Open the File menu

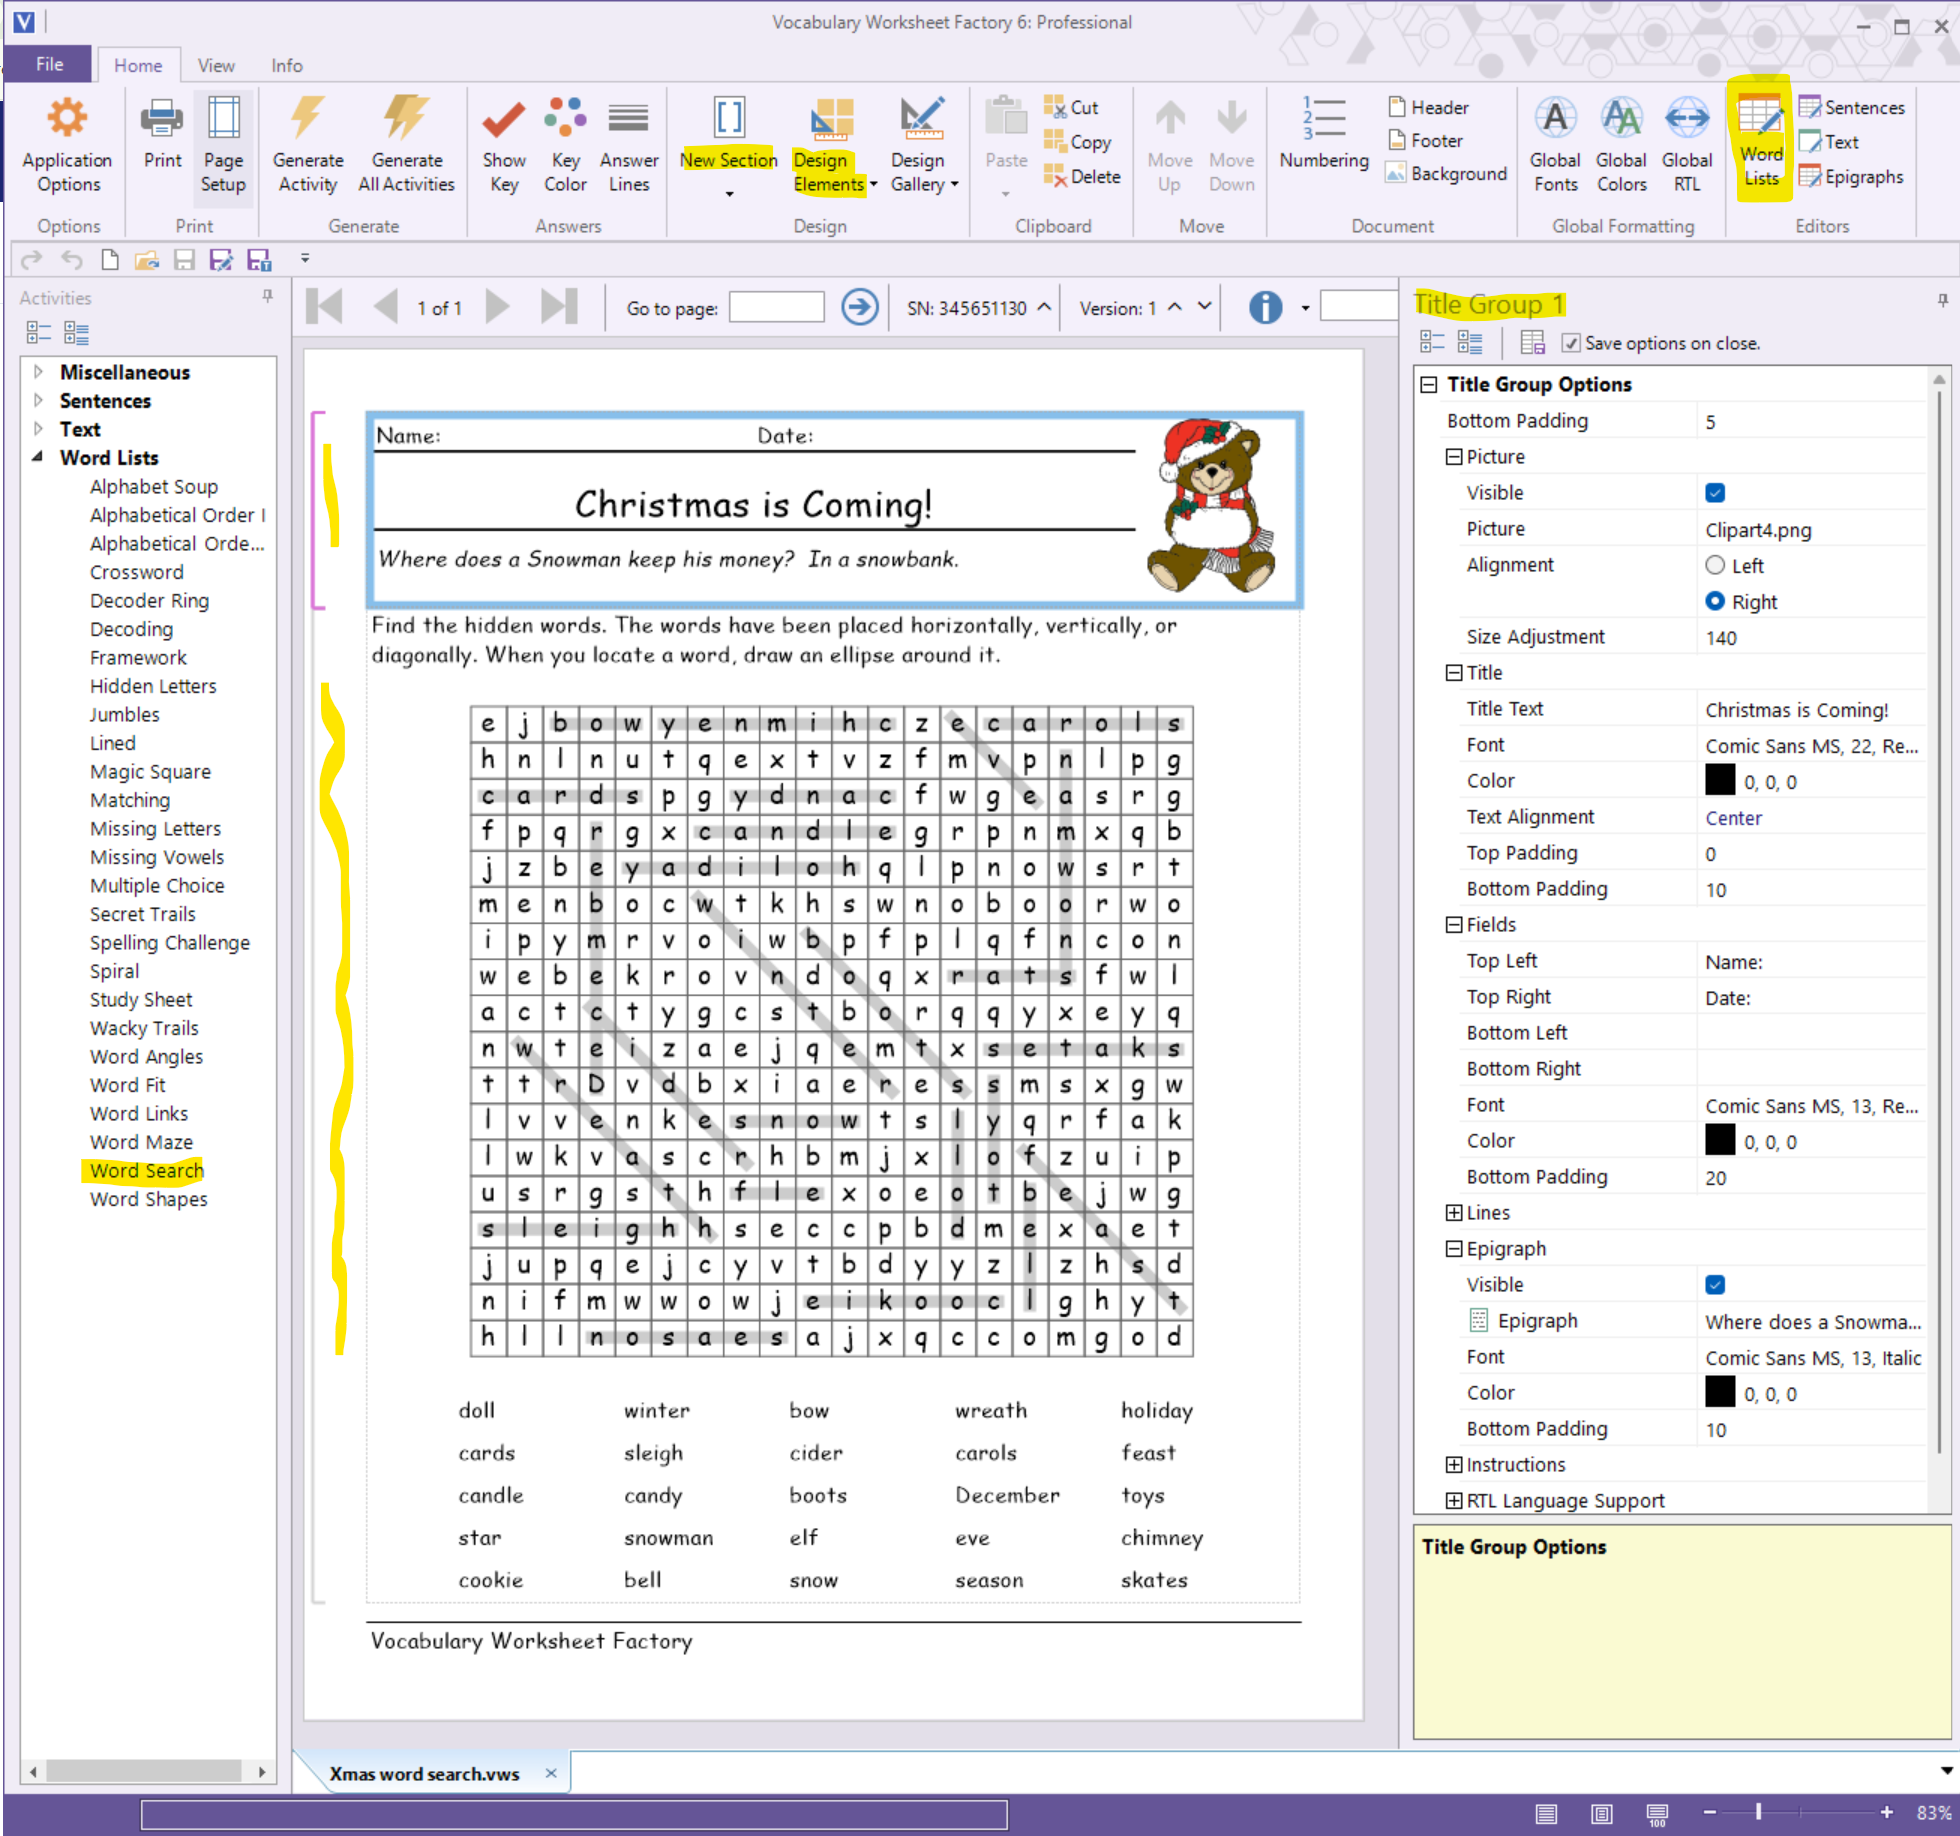pos(49,64)
